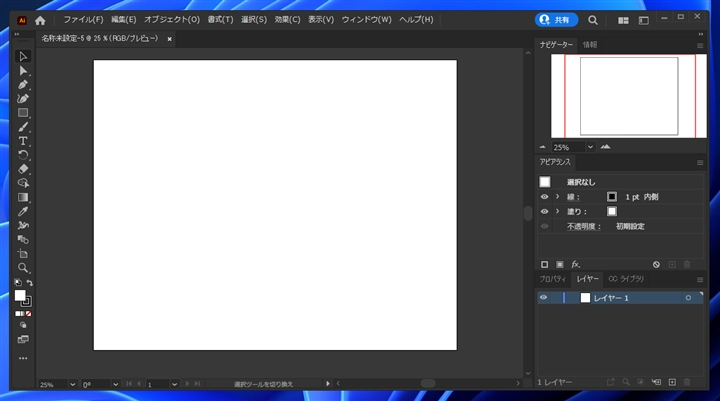This screenshot has height=401, width=720.
Task: Create a new layer in Layers panel
Action: click(672, 382)
